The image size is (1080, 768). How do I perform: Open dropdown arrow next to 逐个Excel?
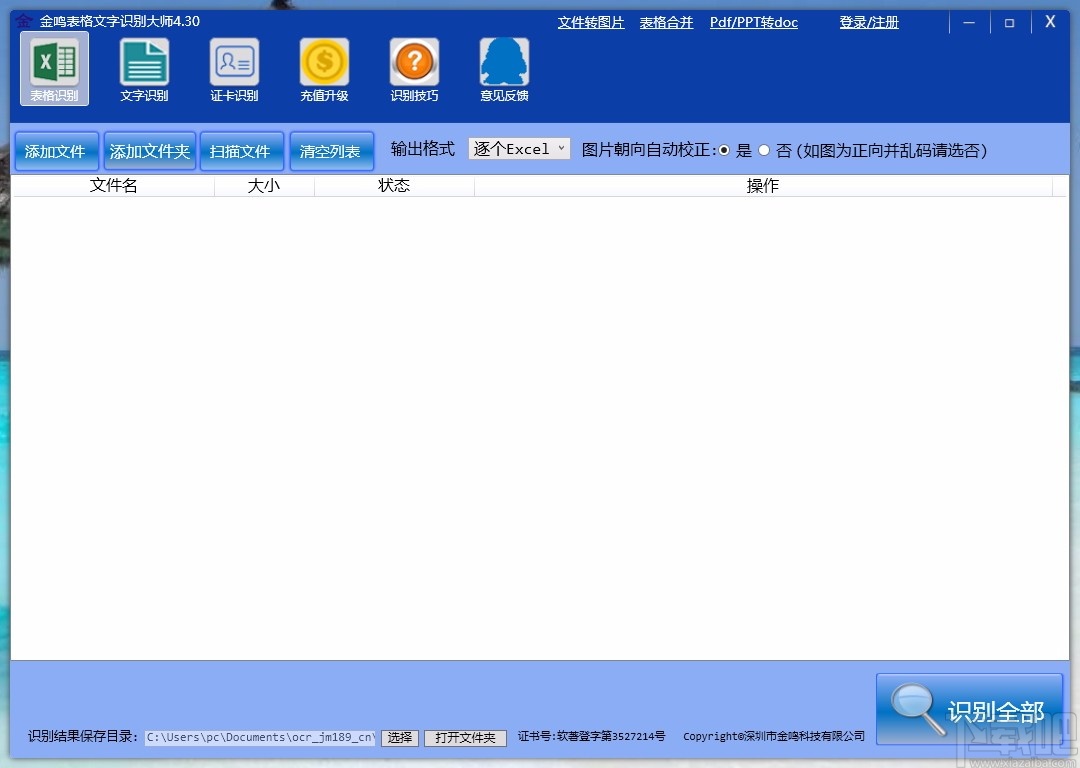pyautogui.click(x=560, y=148)
